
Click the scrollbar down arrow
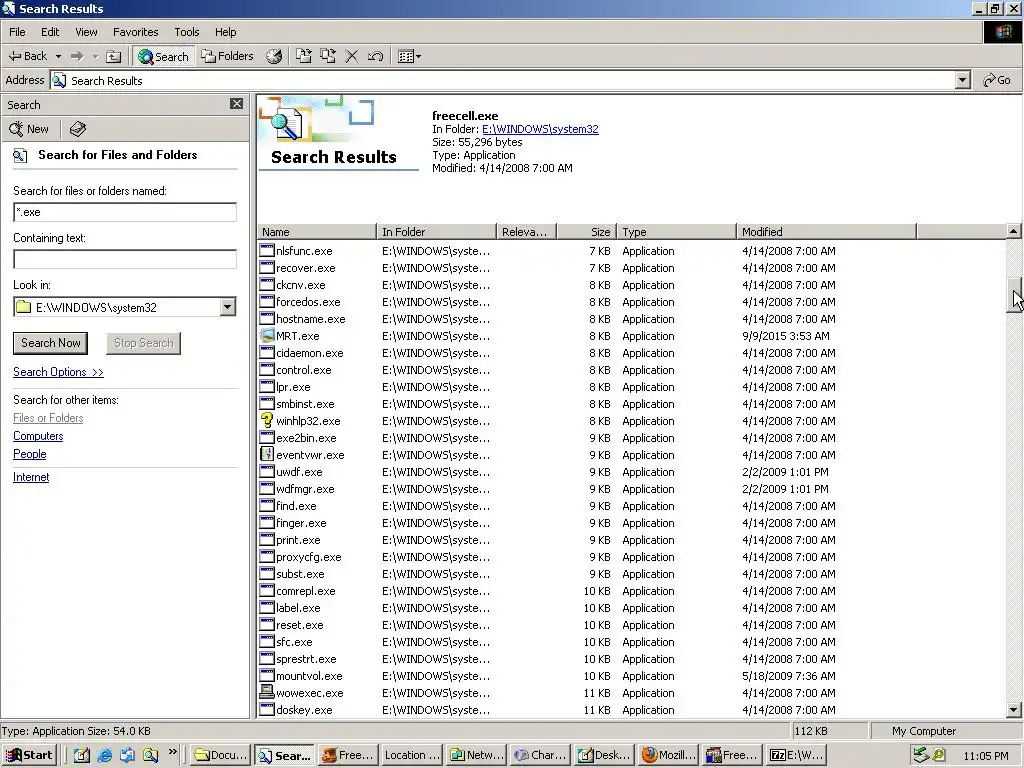click(1014, 710)
